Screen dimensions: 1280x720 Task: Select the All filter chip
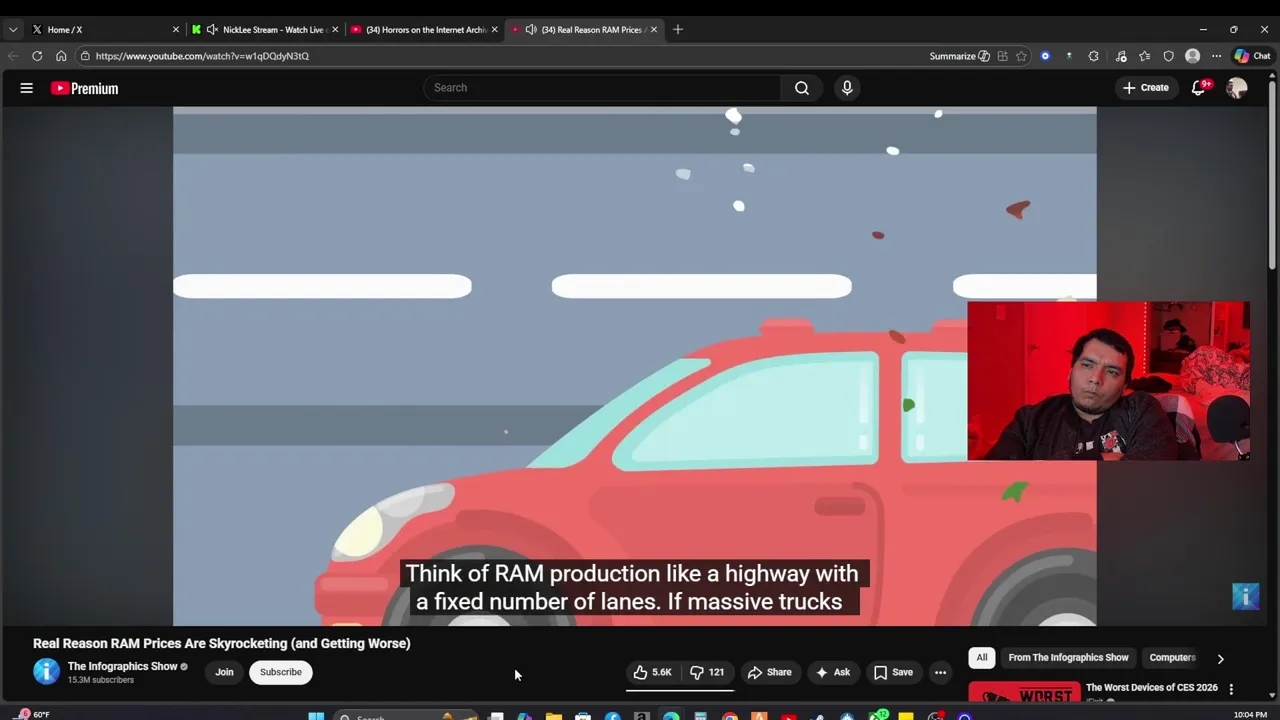(x=982, y=658)
